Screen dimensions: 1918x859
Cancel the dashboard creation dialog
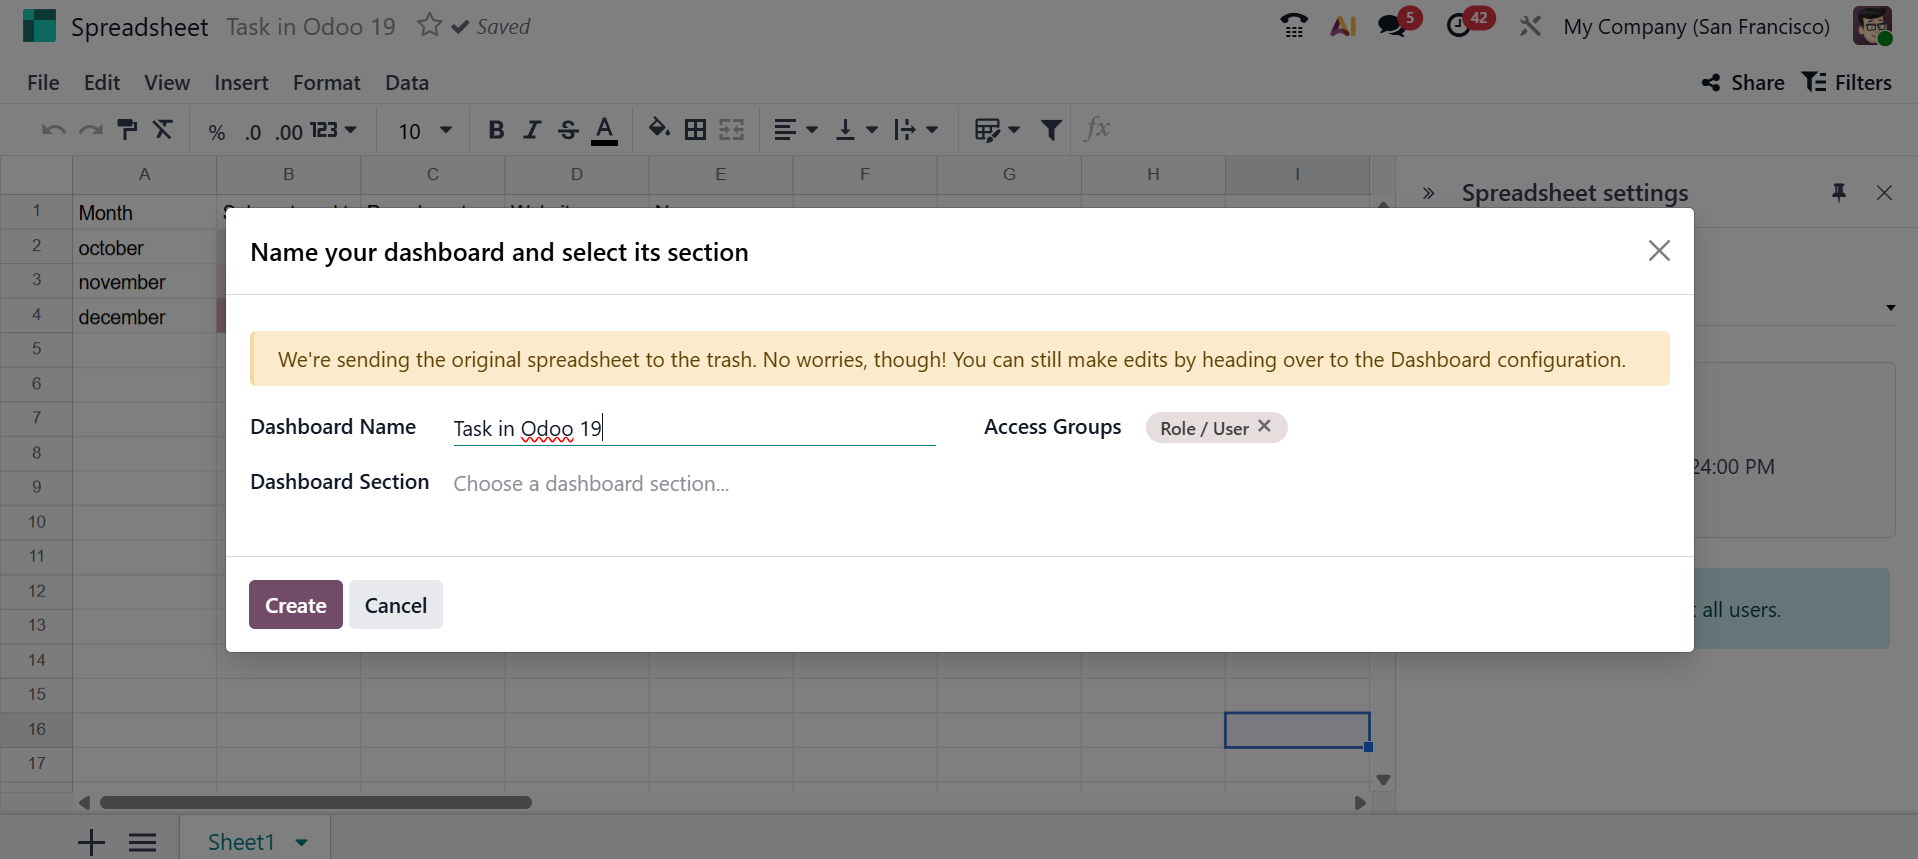395,605
